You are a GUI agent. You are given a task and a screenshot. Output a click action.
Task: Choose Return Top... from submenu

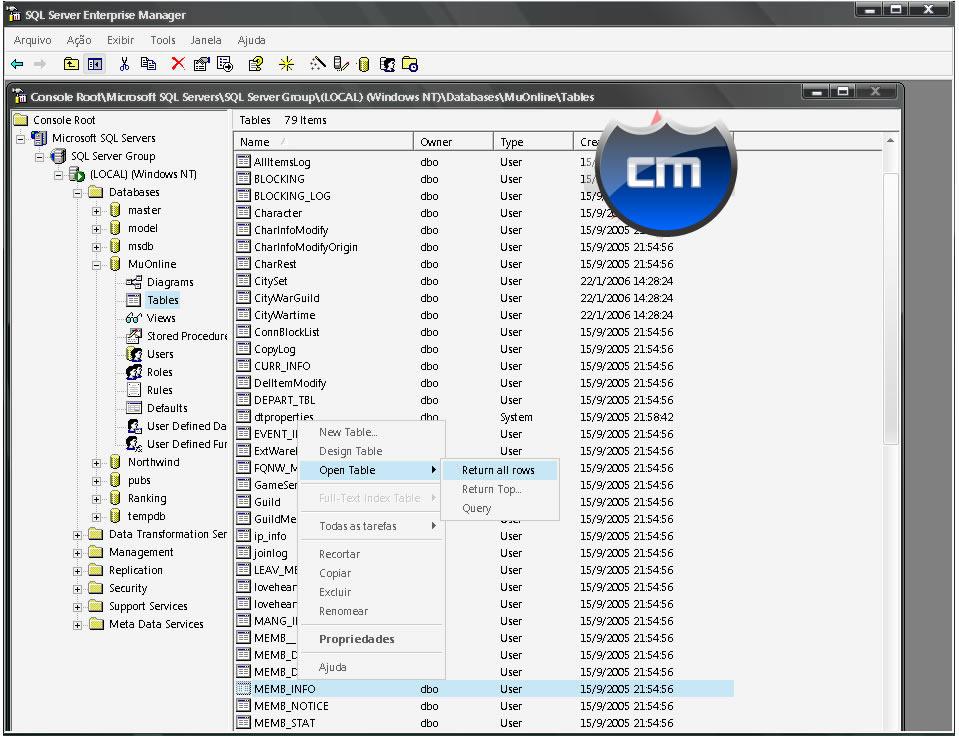pyautogui.click(x=498, y=489)
